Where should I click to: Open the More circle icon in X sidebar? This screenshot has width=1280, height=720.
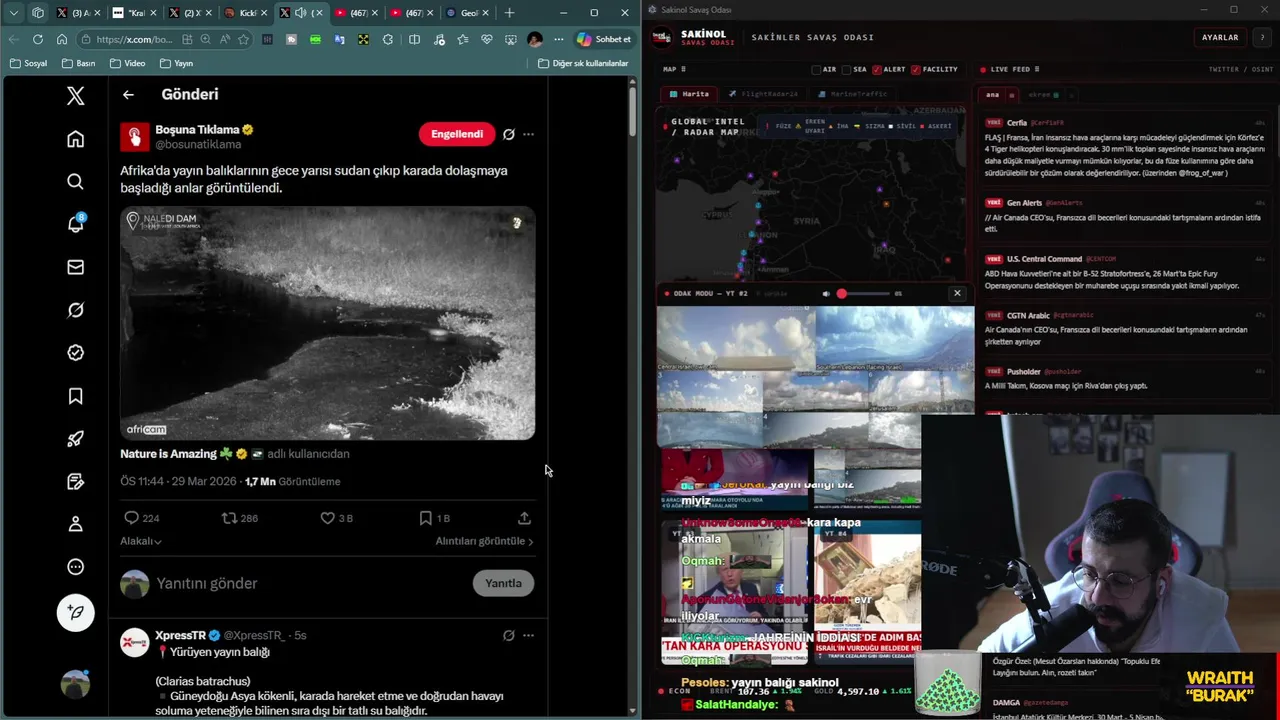(75, 567)
